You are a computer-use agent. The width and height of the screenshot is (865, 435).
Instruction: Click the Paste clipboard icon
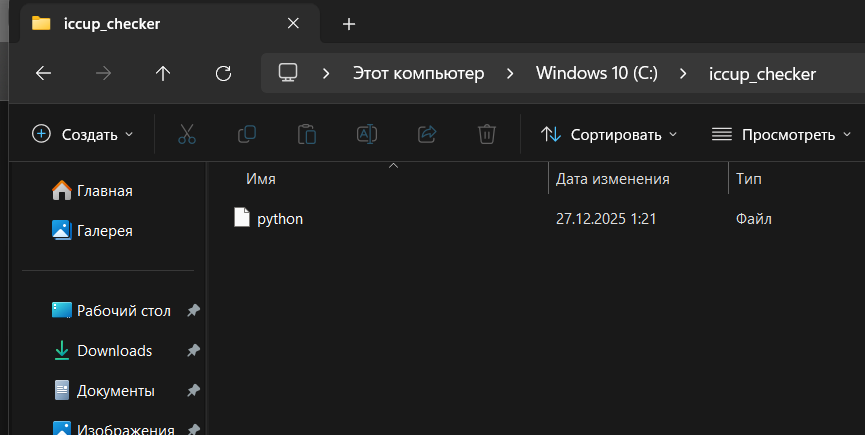pyautogui.click(x=307, y=134)
